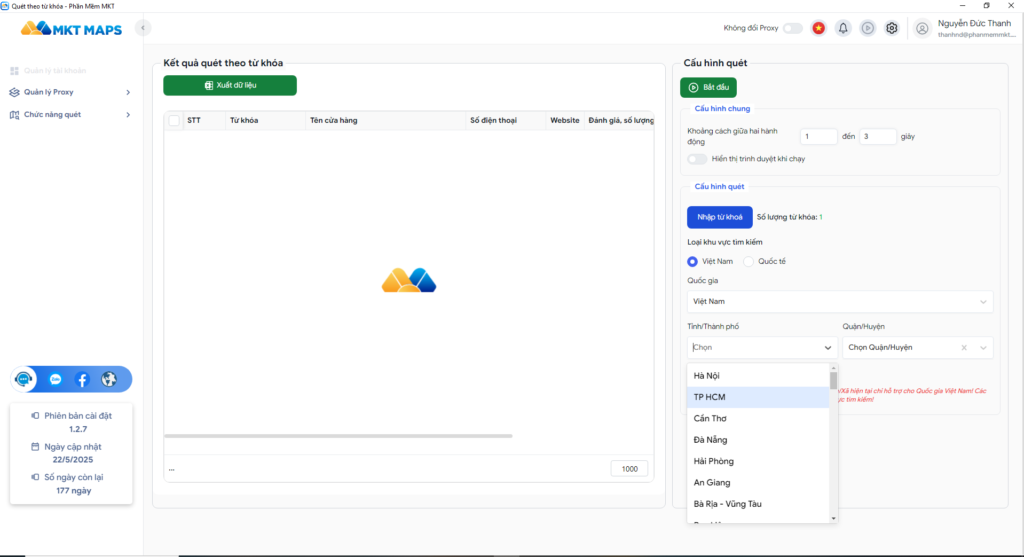Enable Hiển thị trình duyệt khi chạy

coord(697,159)
